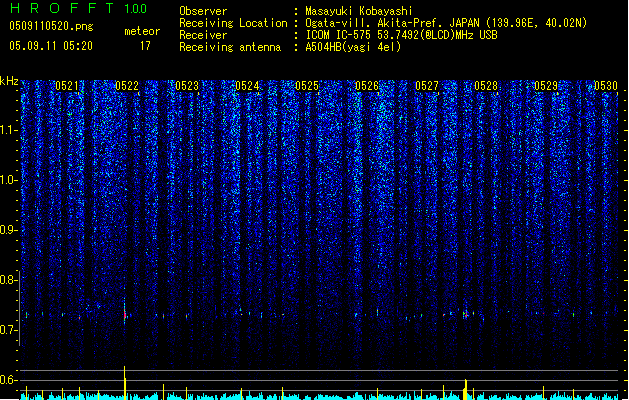
Task: Click the tallest yellow intensity spike near 0522
Action: click(x=125, y=382)
